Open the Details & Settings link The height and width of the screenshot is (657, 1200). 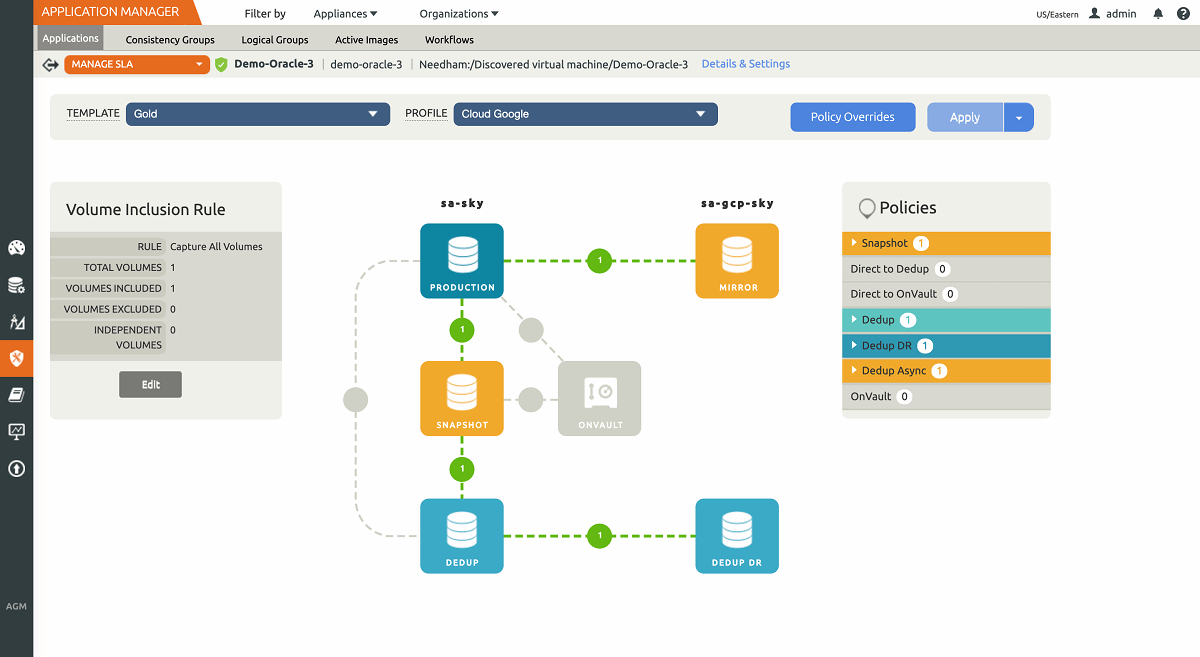745,63
